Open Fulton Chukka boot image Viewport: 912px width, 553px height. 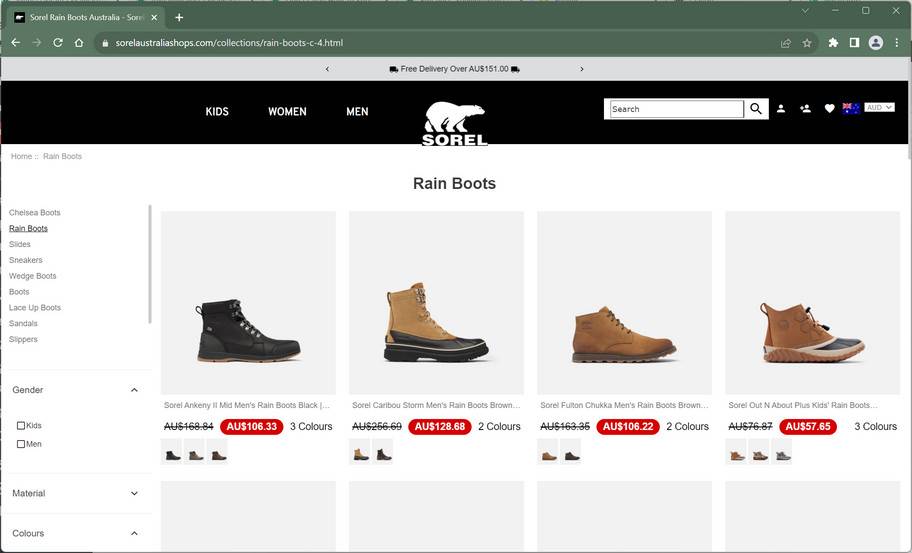(x=624, y=303)
